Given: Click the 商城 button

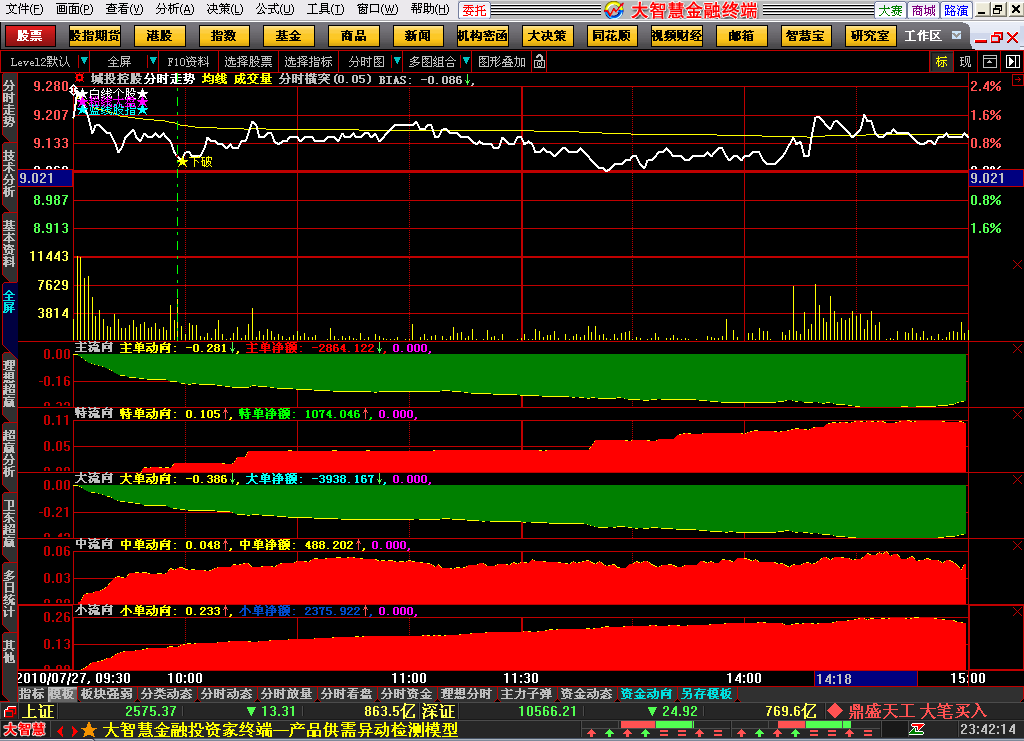Looking at the screenshot, I should (x=923, y=10).
